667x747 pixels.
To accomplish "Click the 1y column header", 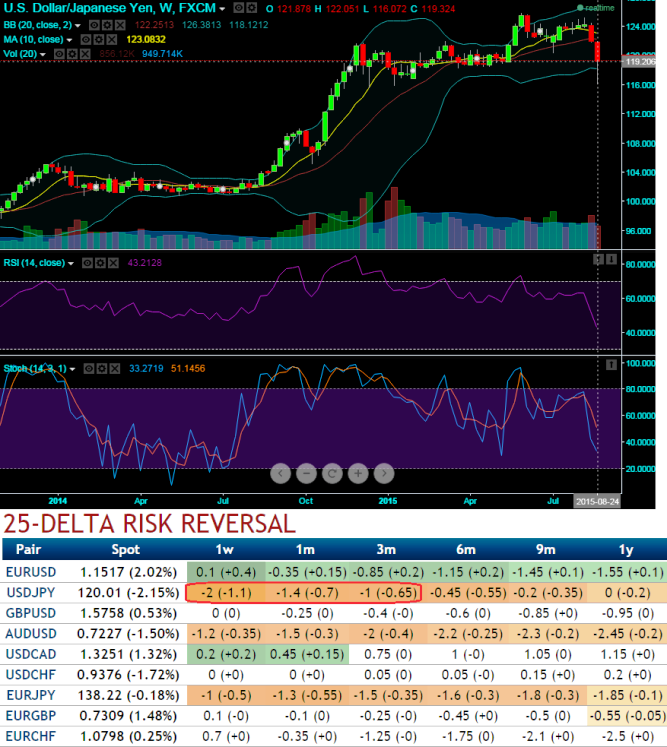I will tap(626, 549).
